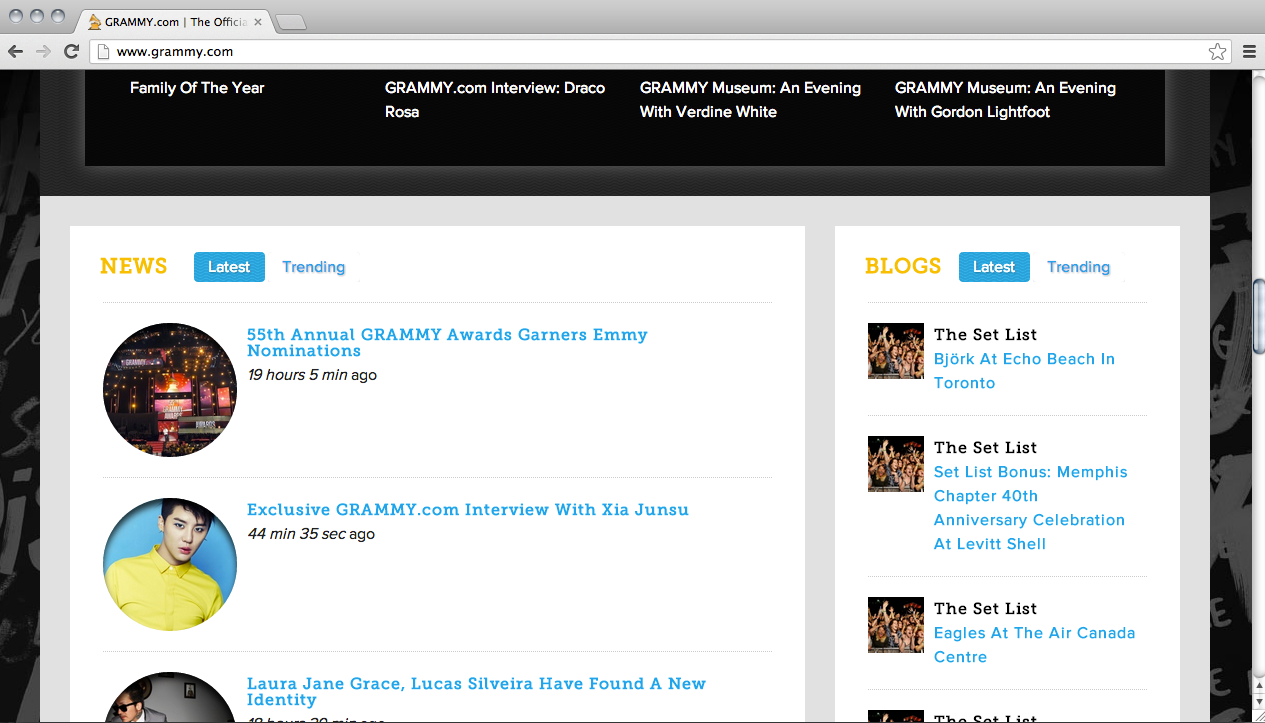Keep NEWS filter set to Latest
This screenshot has width=1265, height=723.
point(229,267)
